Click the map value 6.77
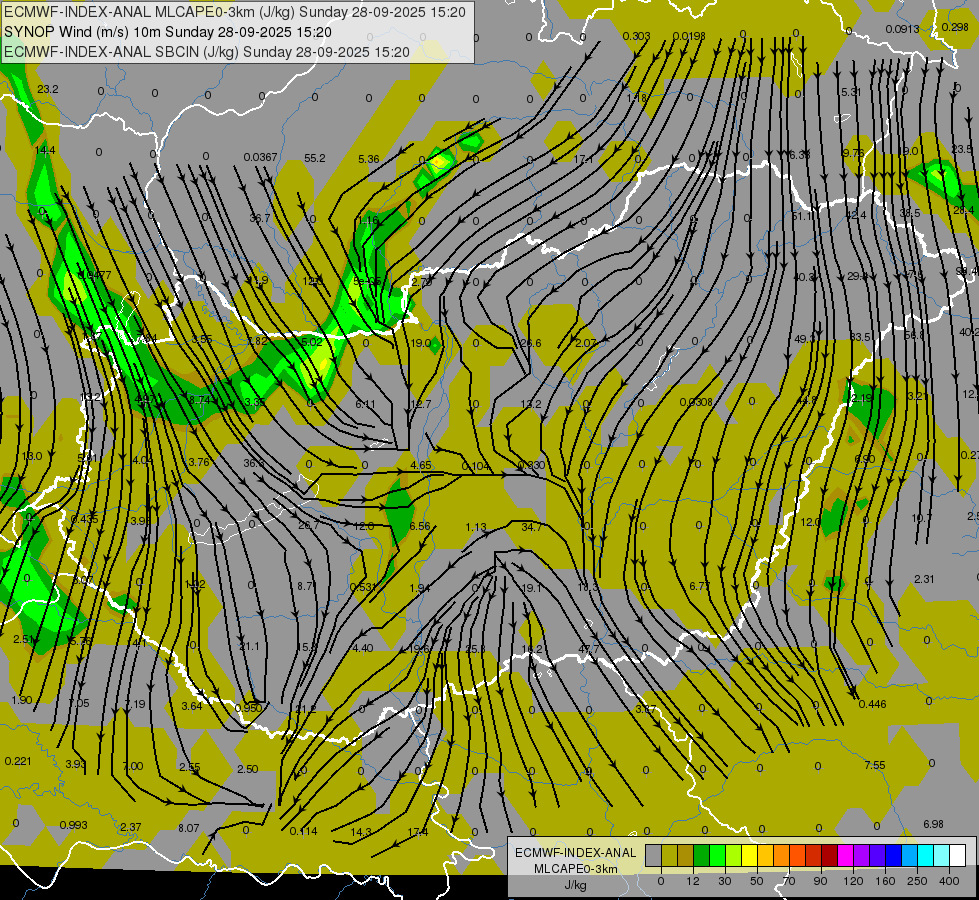Screen dimensions: 979x900 coord(699,586)
